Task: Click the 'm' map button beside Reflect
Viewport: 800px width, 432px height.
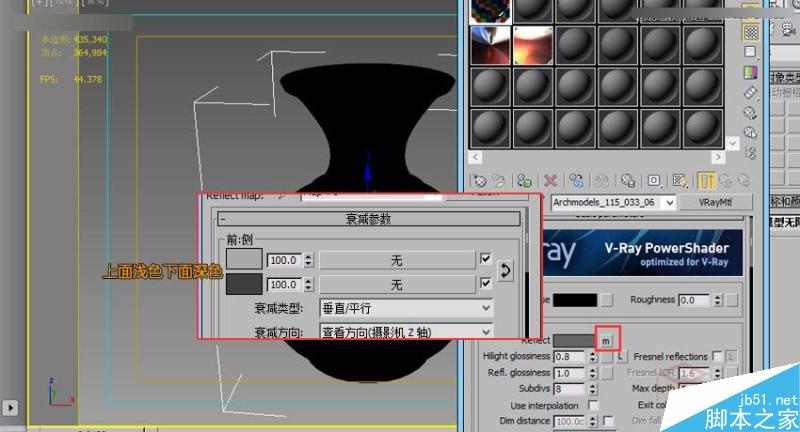Action: click(606, 341)
